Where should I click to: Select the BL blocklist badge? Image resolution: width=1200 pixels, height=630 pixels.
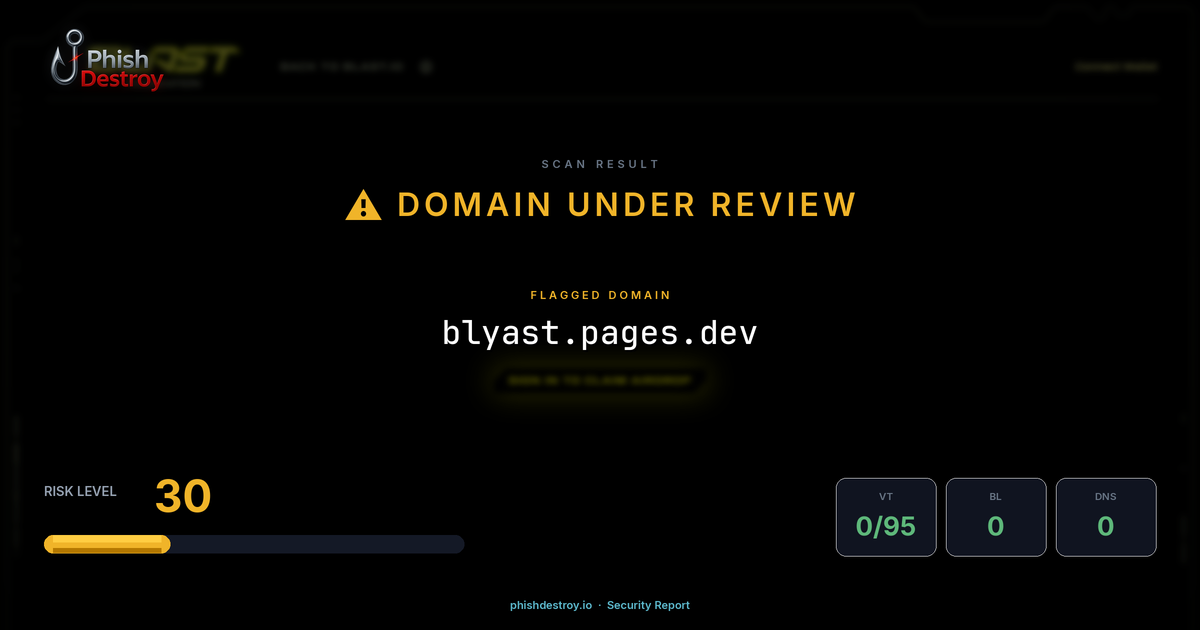pyautogui.click(x=996, y=516)
